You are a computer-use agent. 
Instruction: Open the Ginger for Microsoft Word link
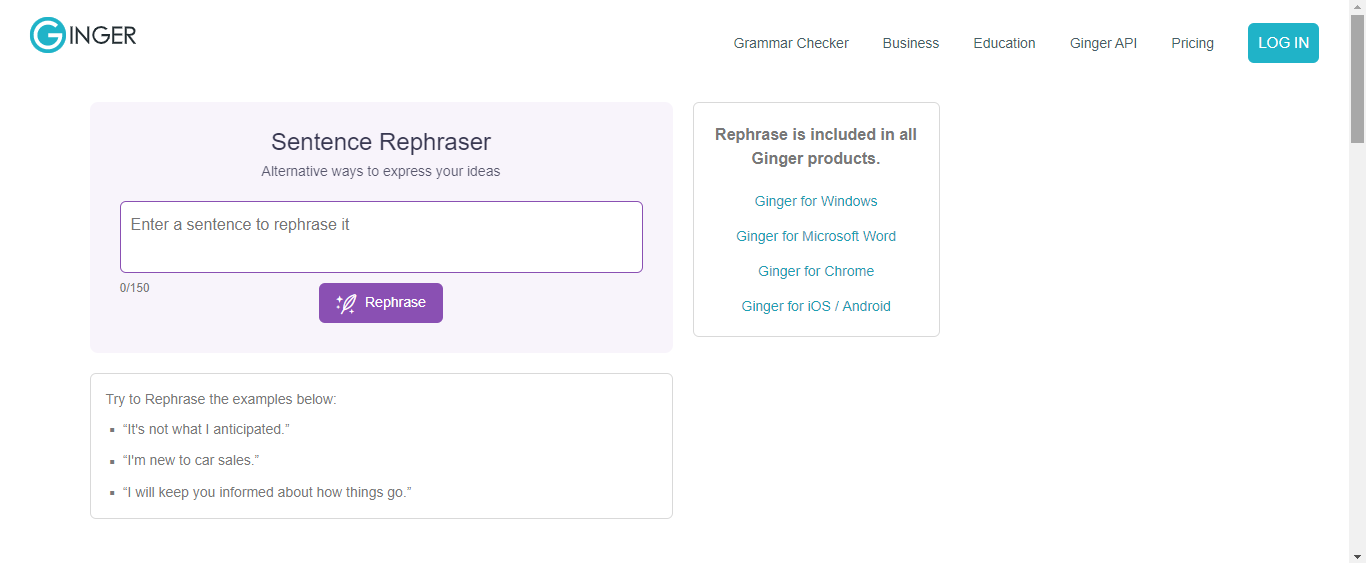[816, 236]
